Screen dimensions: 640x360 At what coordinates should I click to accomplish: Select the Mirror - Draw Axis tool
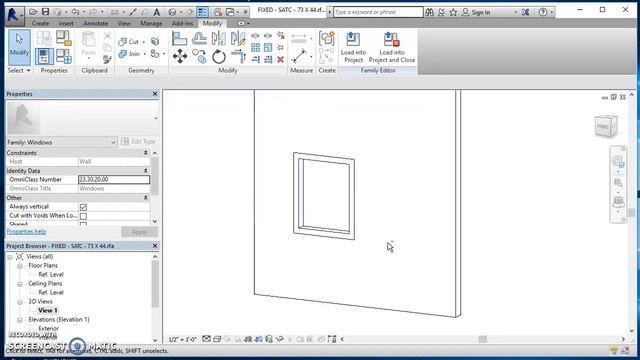click(238, 39)
